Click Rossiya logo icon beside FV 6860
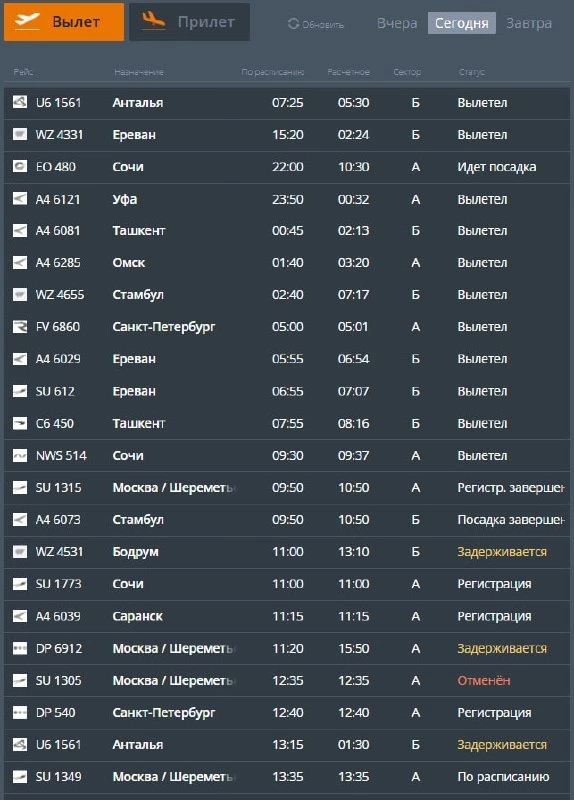 click(x=20, y=327)
